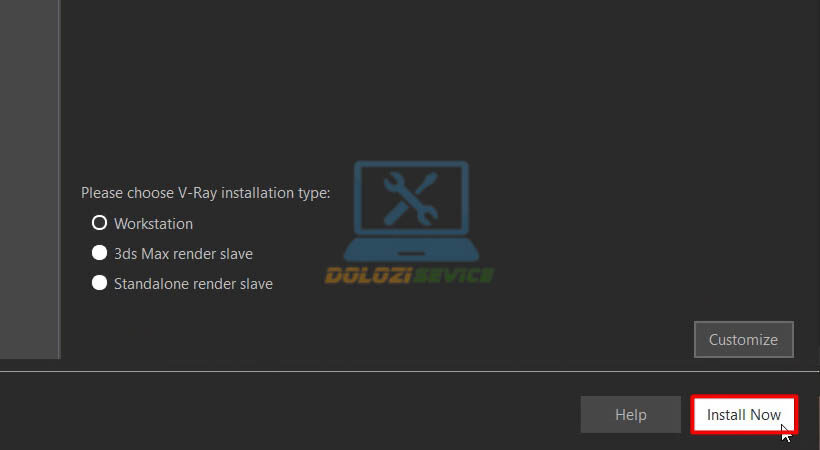Screen dimensions: 820x450
Task: Click the horizontal divider above footer buttons
Action: click(x=410, y=372)
